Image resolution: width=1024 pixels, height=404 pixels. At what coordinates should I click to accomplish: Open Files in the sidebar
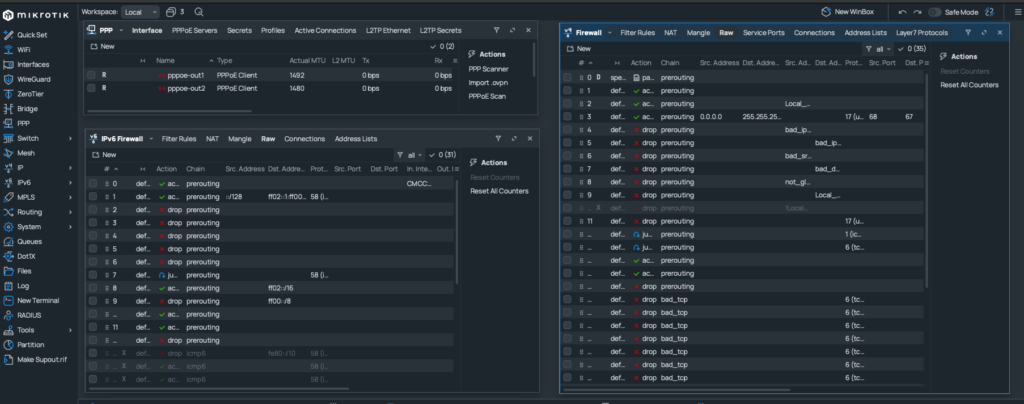[25, 271]
